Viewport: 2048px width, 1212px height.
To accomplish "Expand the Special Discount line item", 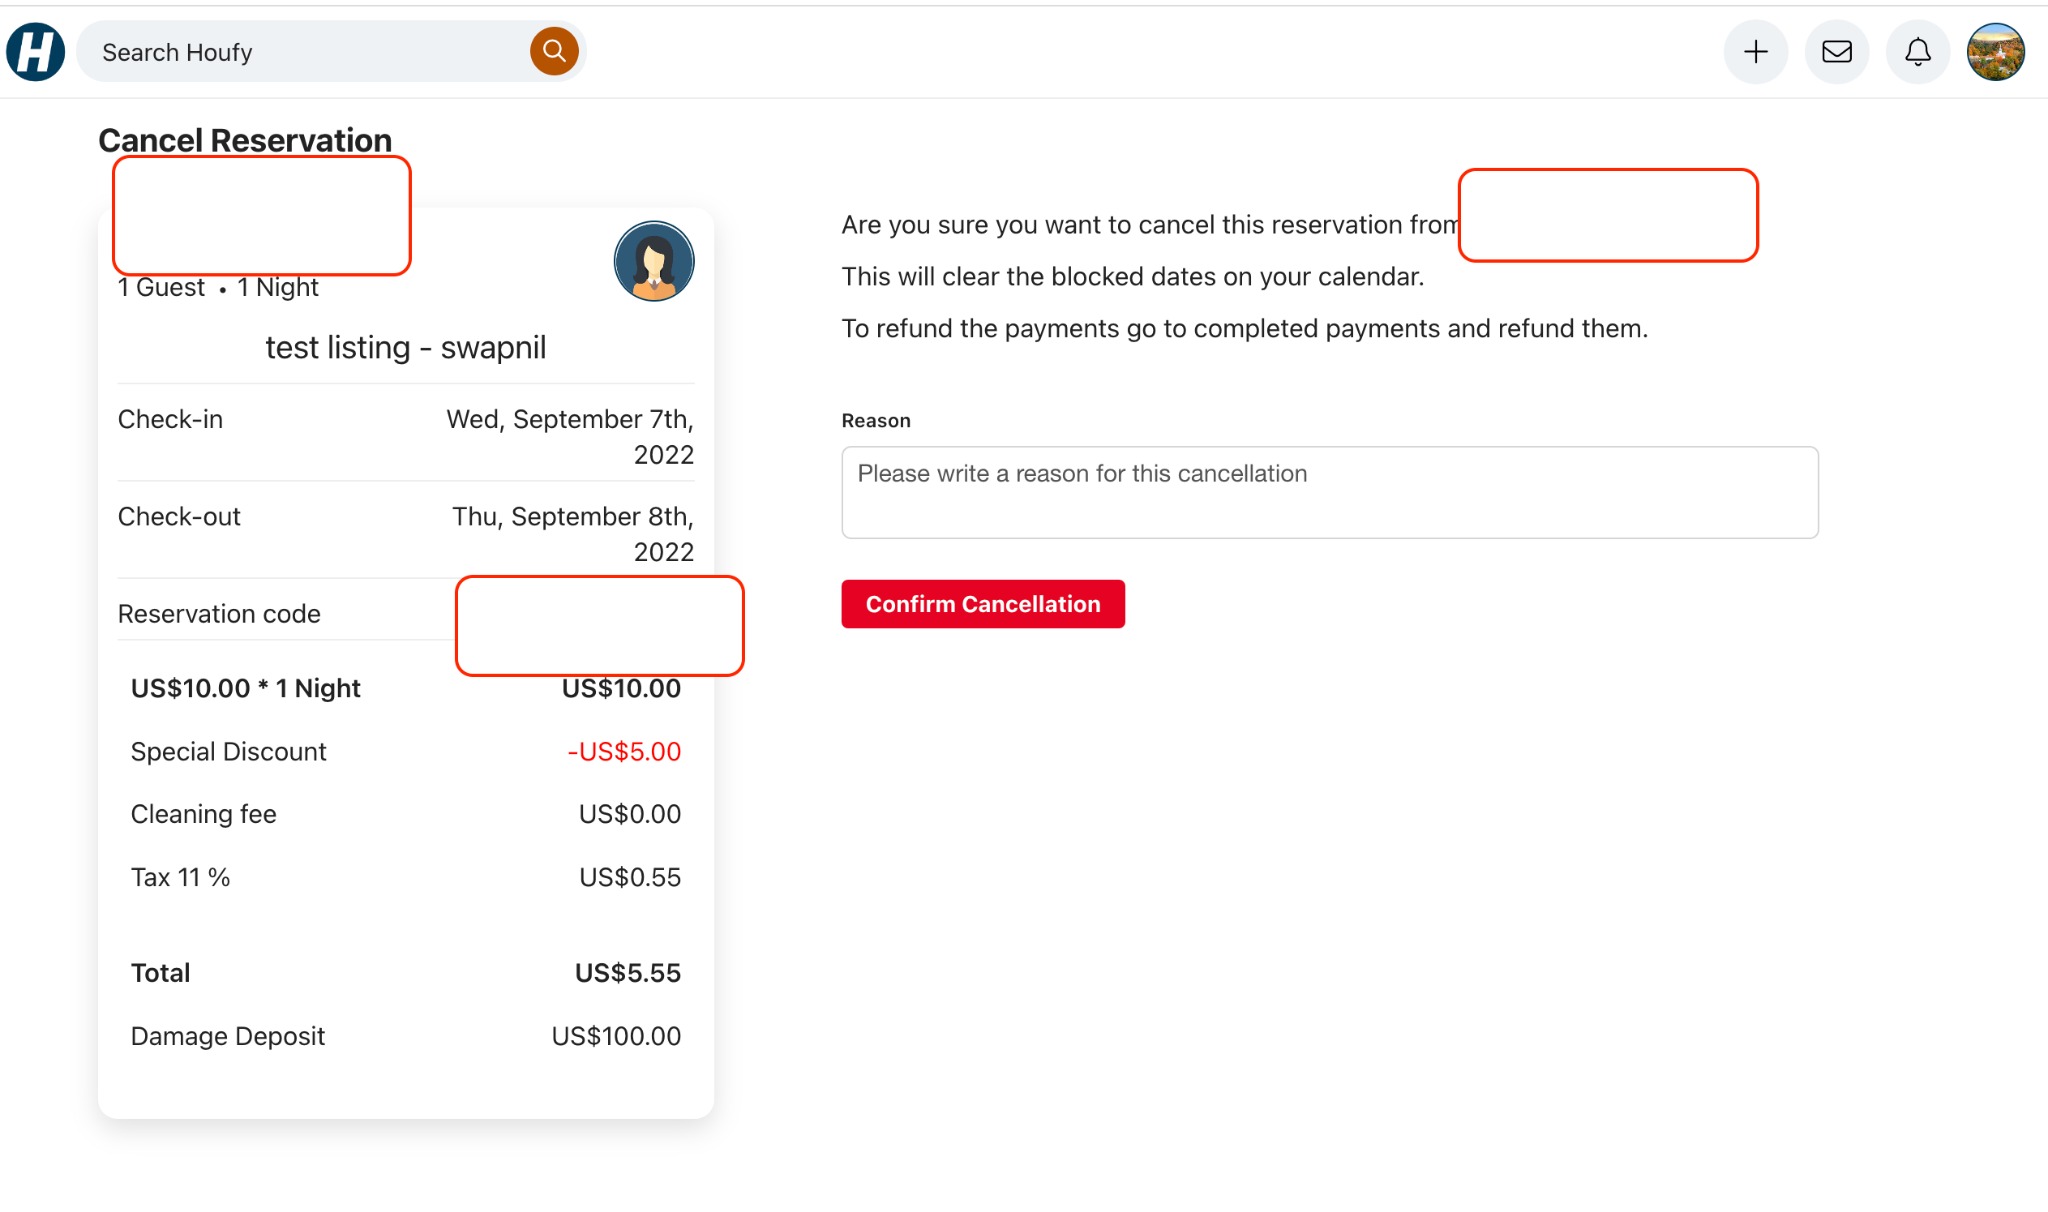I will click(226, 749).
